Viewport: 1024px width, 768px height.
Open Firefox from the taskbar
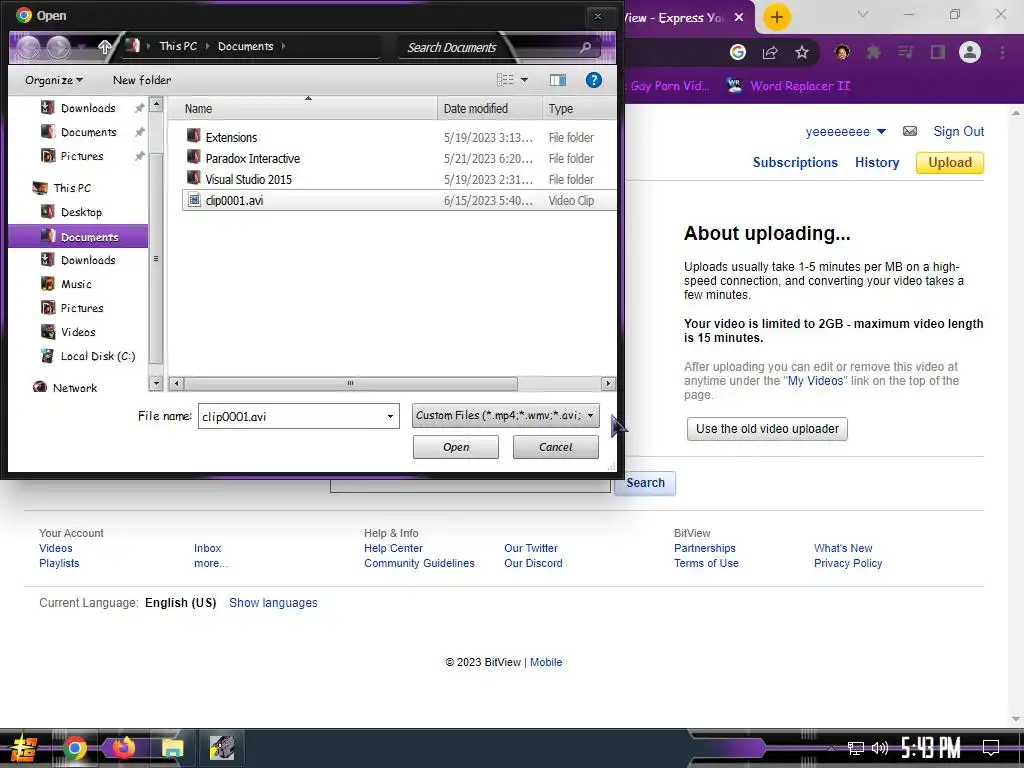click(123, 748)
